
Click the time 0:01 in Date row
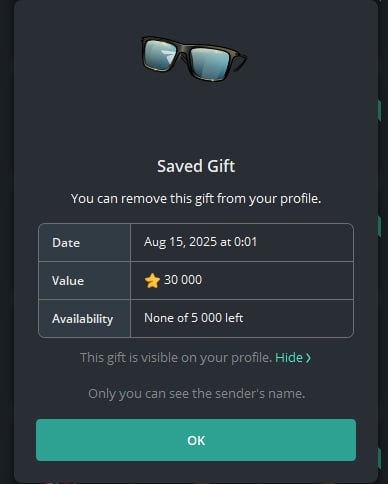tap(245, 242)
